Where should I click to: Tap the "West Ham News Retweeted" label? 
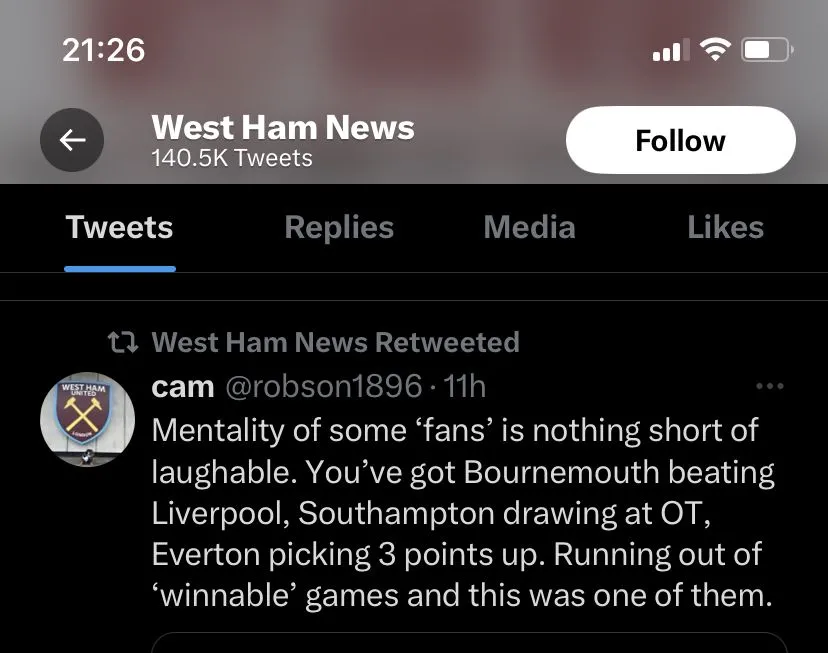335,343
